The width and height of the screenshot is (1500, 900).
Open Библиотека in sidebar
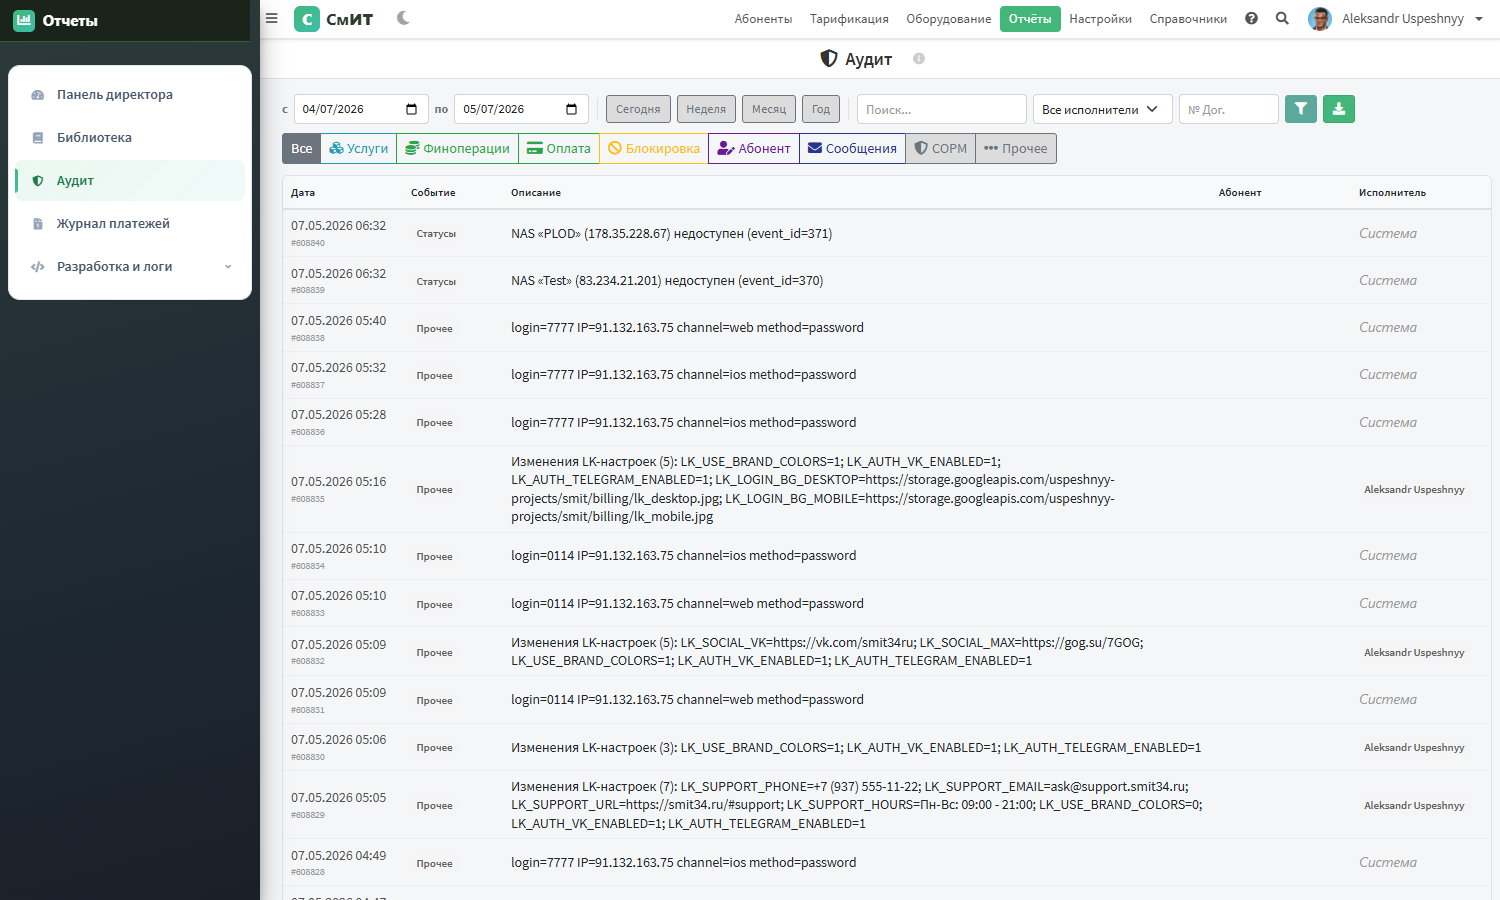click(x=130, y=138)
